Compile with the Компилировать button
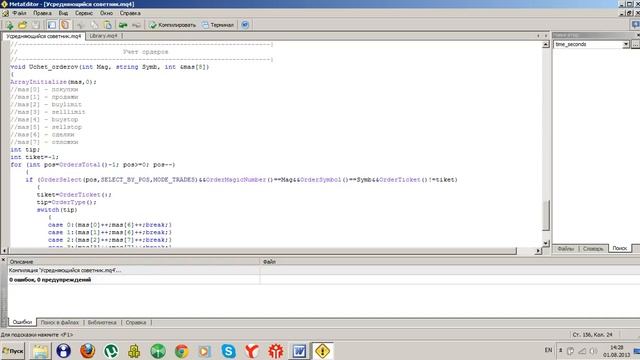 pos(172,25)
